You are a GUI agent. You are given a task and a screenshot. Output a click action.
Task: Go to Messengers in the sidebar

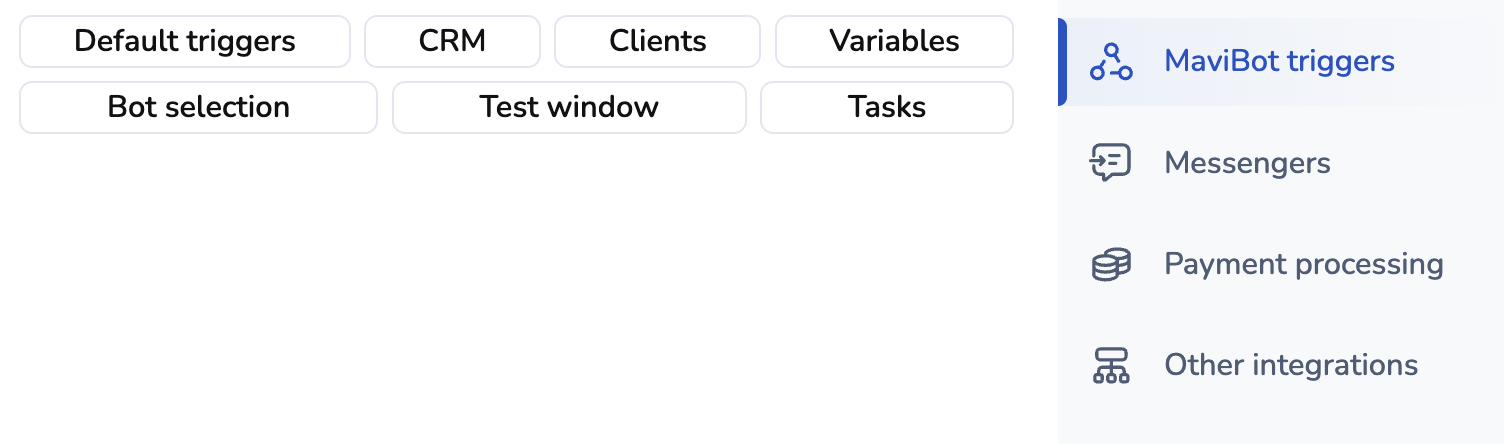pos(1247,163)
